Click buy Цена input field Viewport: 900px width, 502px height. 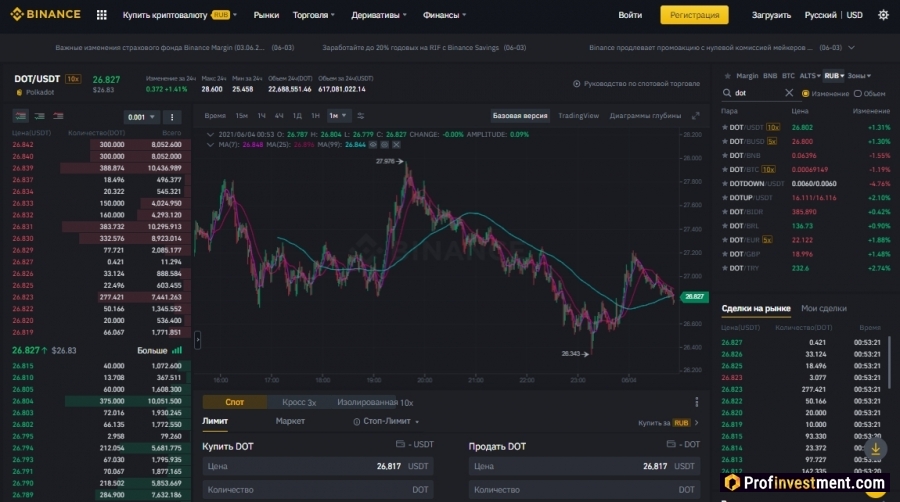click(318, 466)
